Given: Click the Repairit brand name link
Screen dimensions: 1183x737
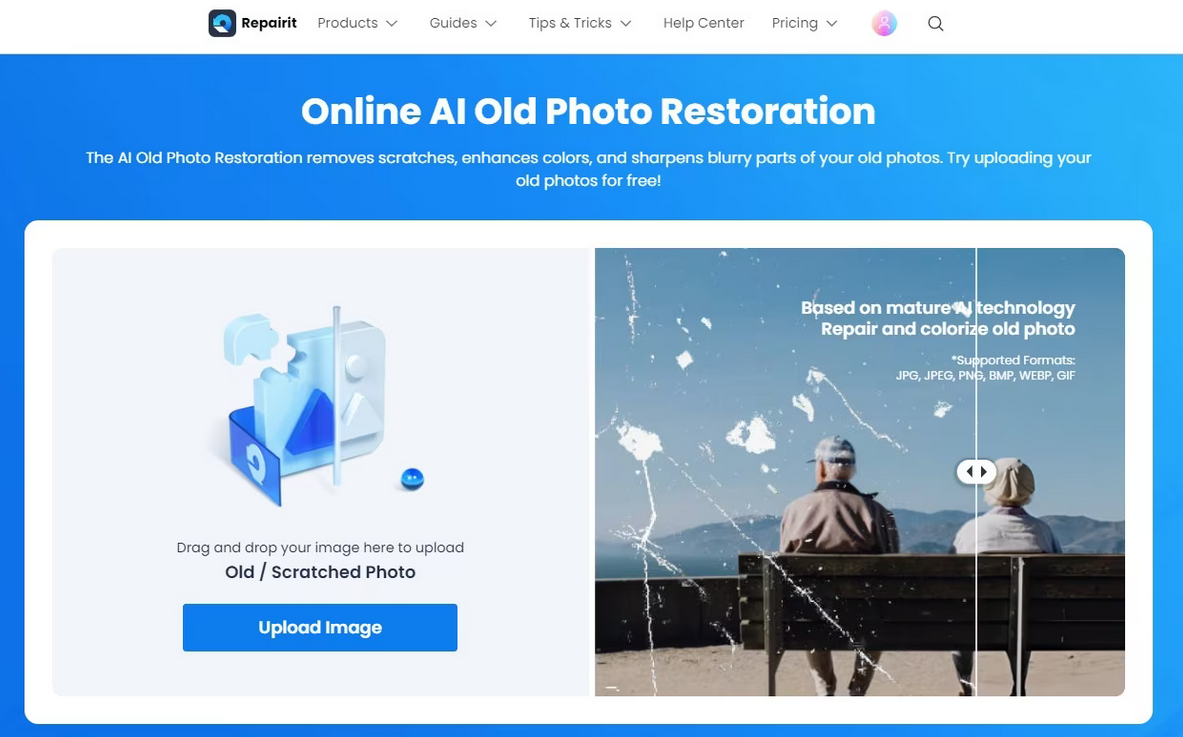Looking at the screenshot, I should pyautogui.click(x=269, y=23).
